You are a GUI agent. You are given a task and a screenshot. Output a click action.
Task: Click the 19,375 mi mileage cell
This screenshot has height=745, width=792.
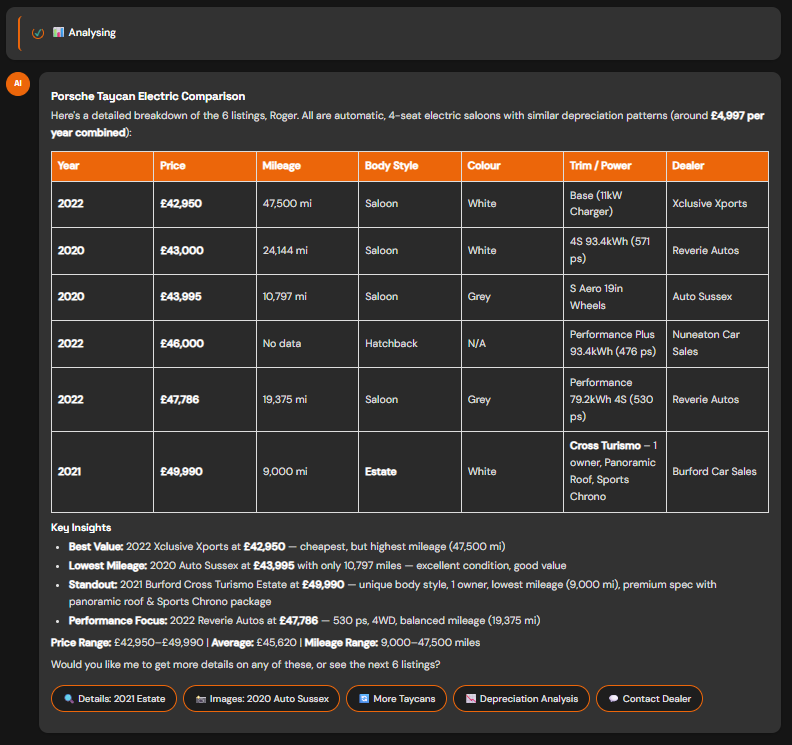coord(308,400)
